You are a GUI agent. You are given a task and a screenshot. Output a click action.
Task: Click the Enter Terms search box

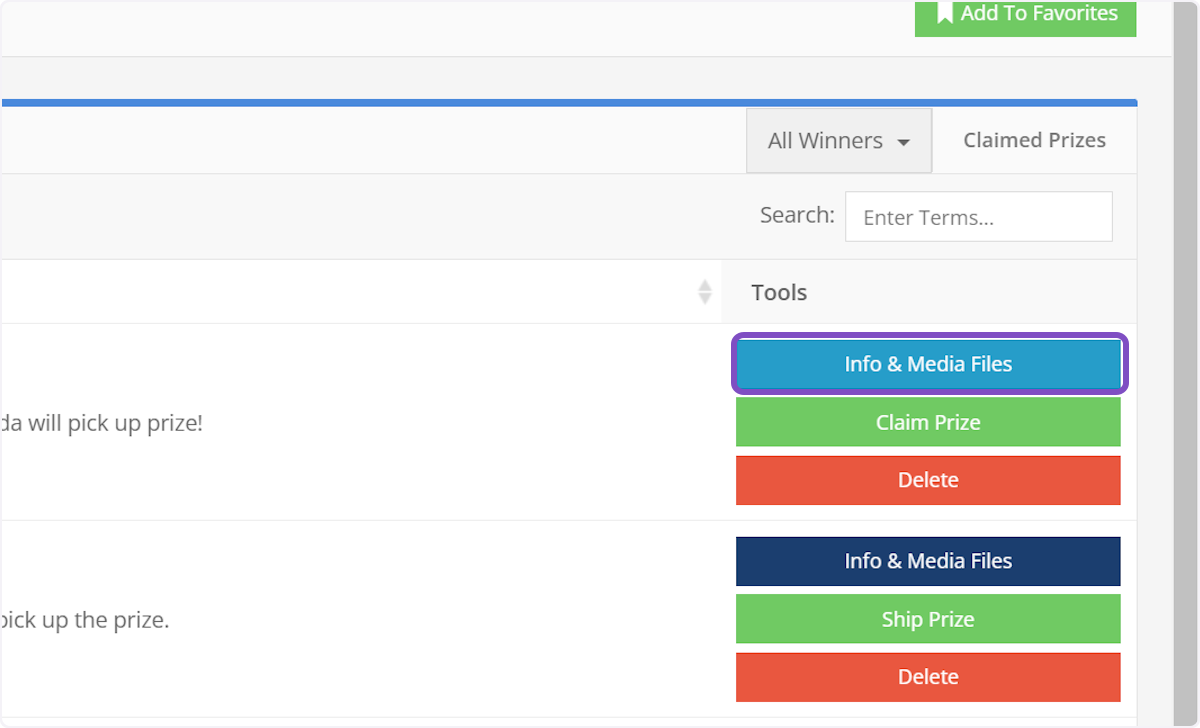(978, 216)
